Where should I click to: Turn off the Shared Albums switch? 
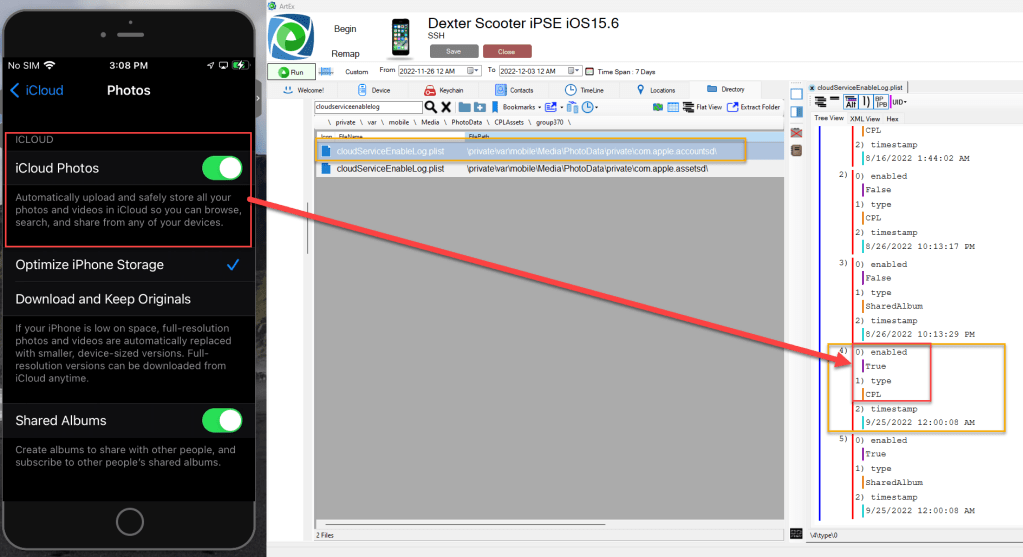(x=222, y=420)
